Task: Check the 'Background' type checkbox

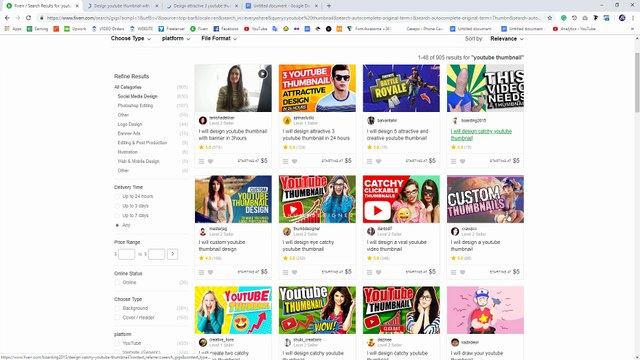Action: (117, 308)
